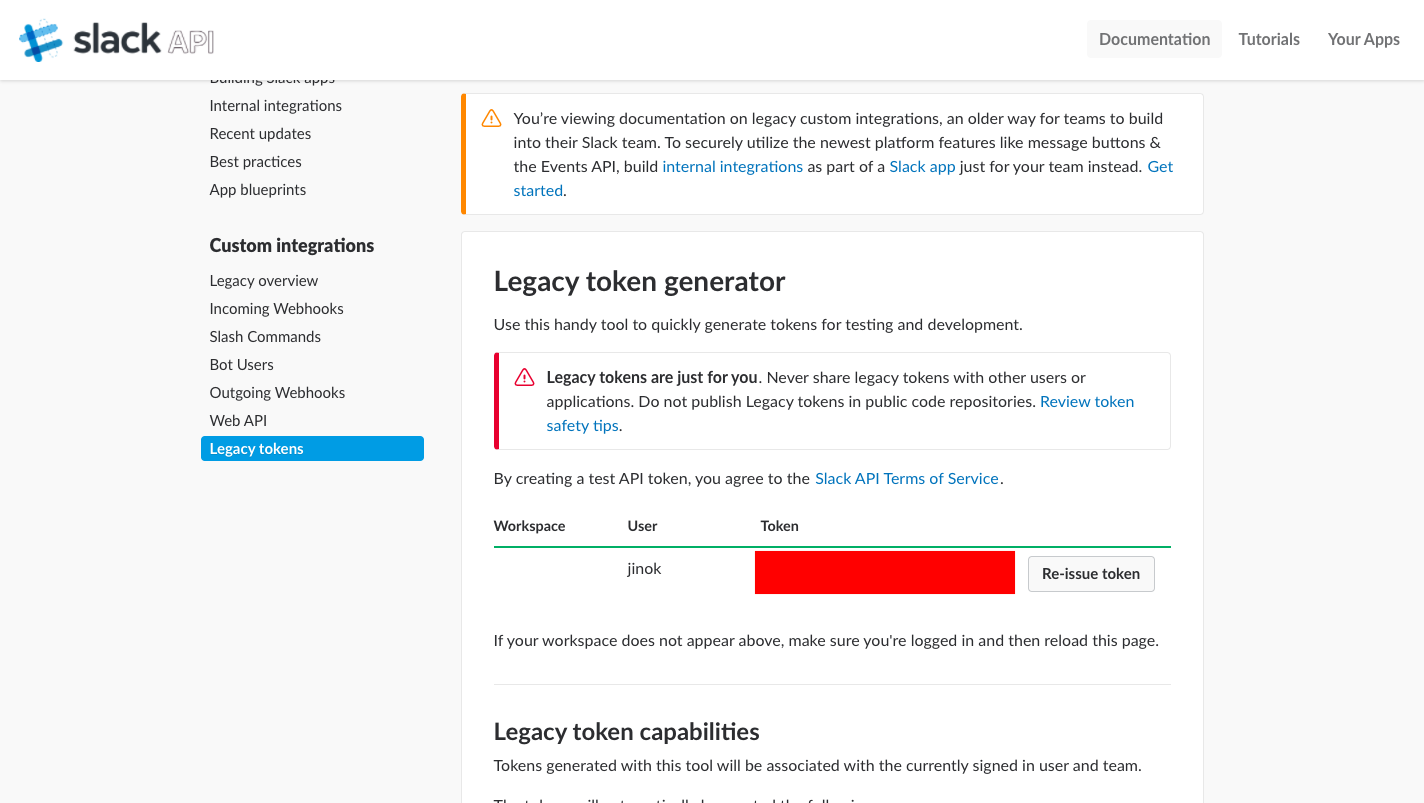The width and height of the screenshot is (1424, 803).
Task: Select Incoming Webhooks in sidebar
Action: tap(276, 309)
